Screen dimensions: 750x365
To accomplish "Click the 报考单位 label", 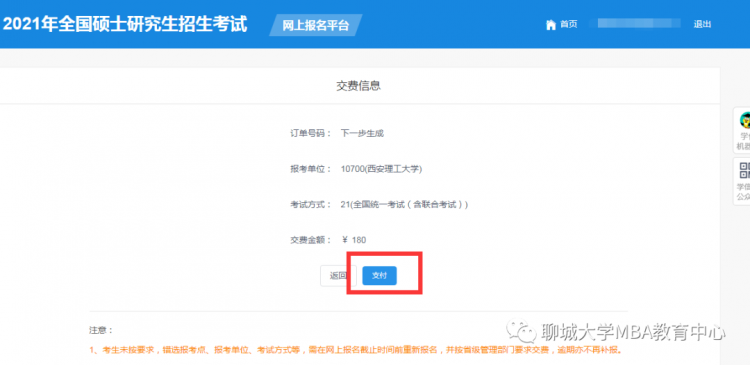I will point(310,169).
